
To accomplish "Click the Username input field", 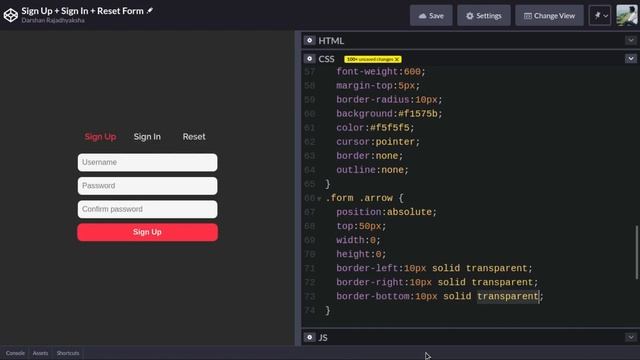I will [147, 162].
